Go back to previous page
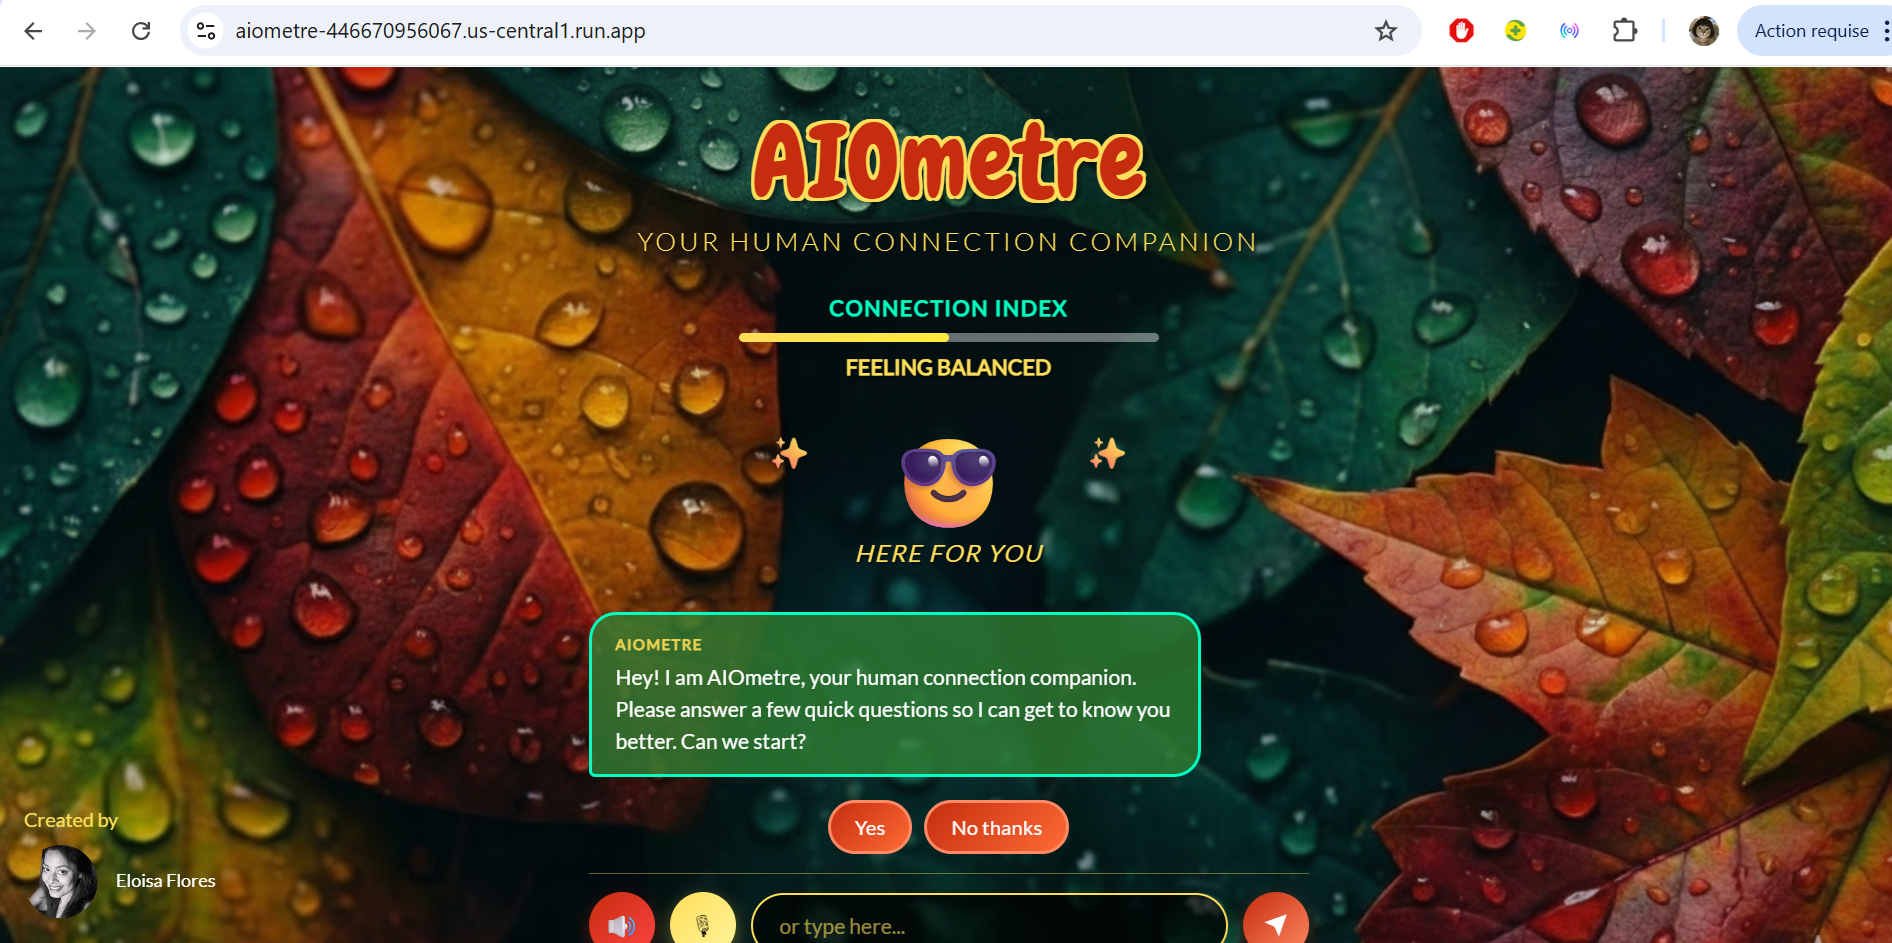Screen dimensions: 1892x943 click(x=33, y=31)
